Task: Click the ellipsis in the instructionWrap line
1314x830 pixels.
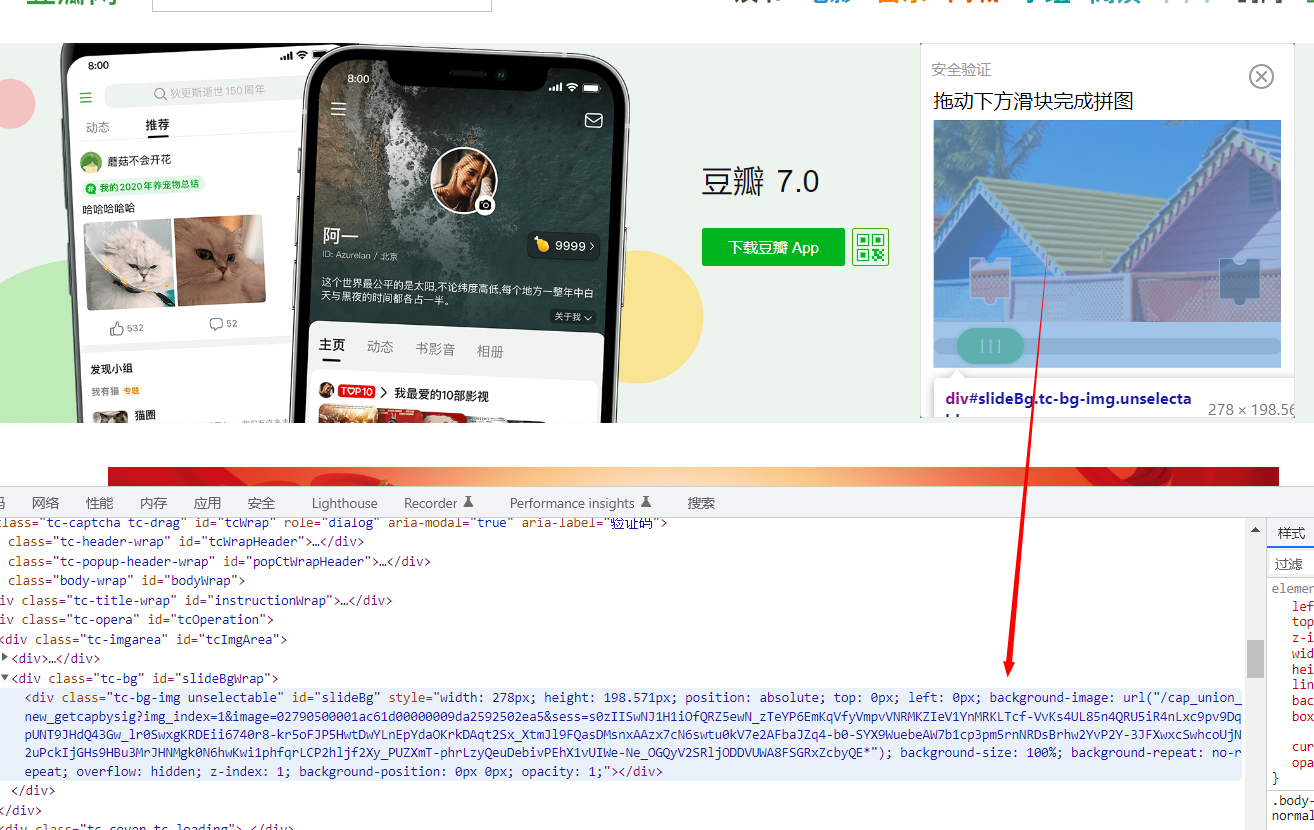Action: click(x=343, y=600)
